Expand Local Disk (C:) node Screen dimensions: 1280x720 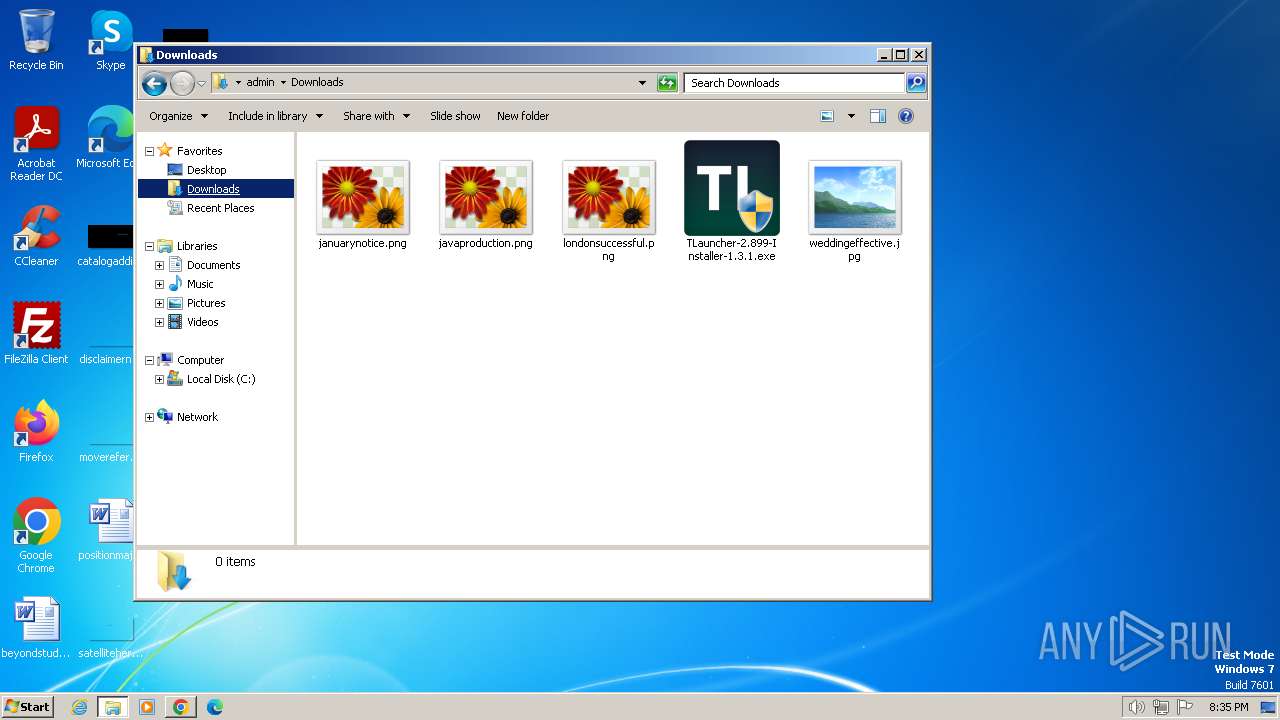[x=159, y=379]
